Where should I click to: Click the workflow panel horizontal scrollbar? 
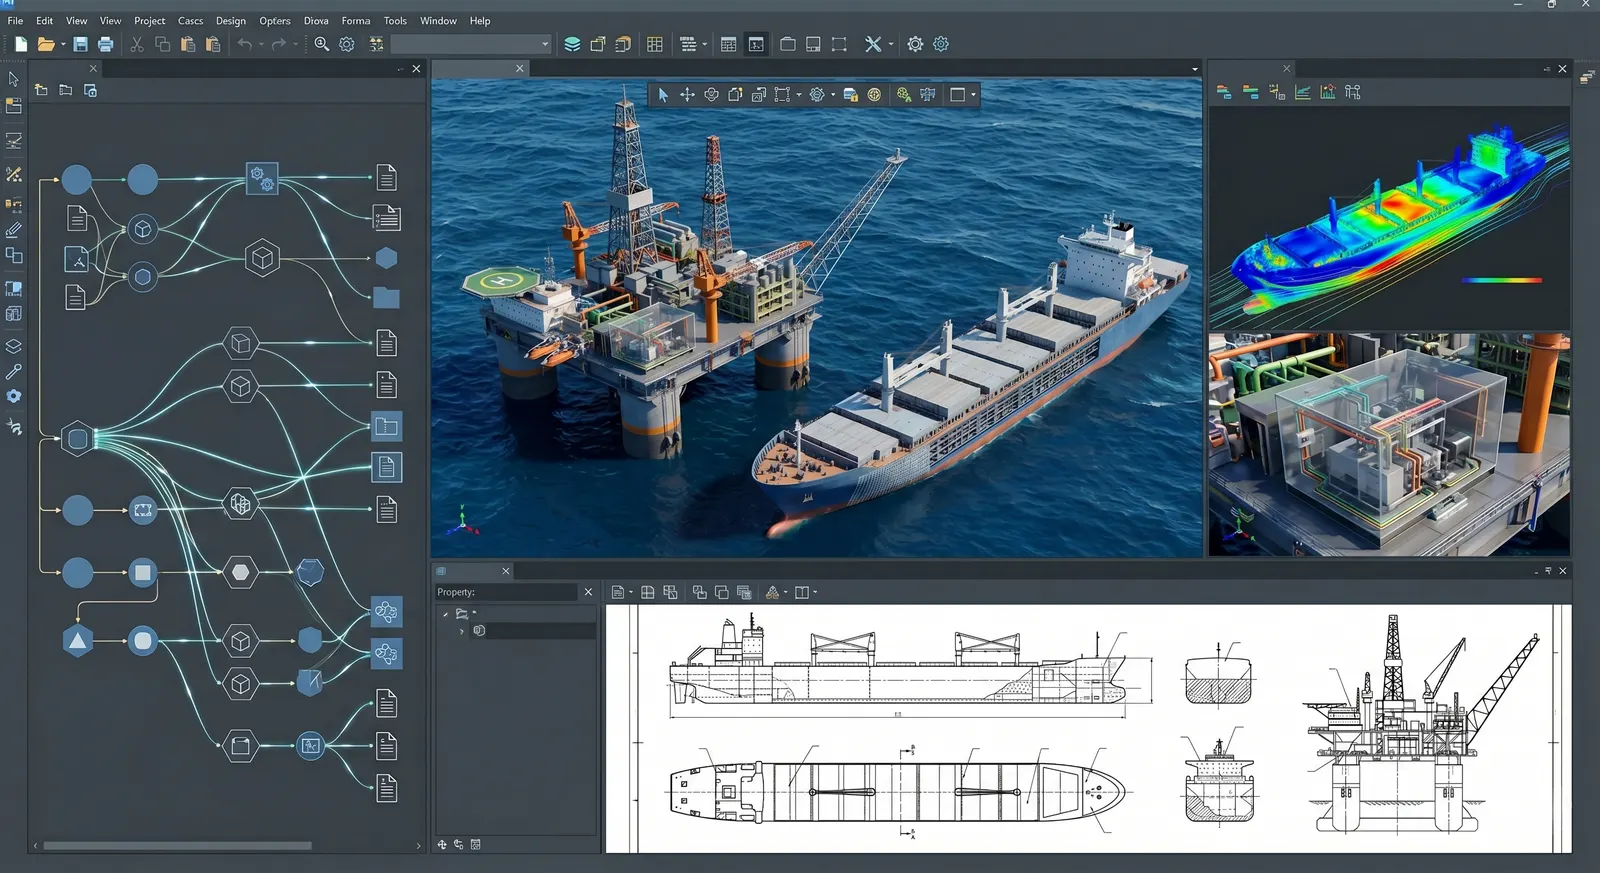tap(177, 846)
